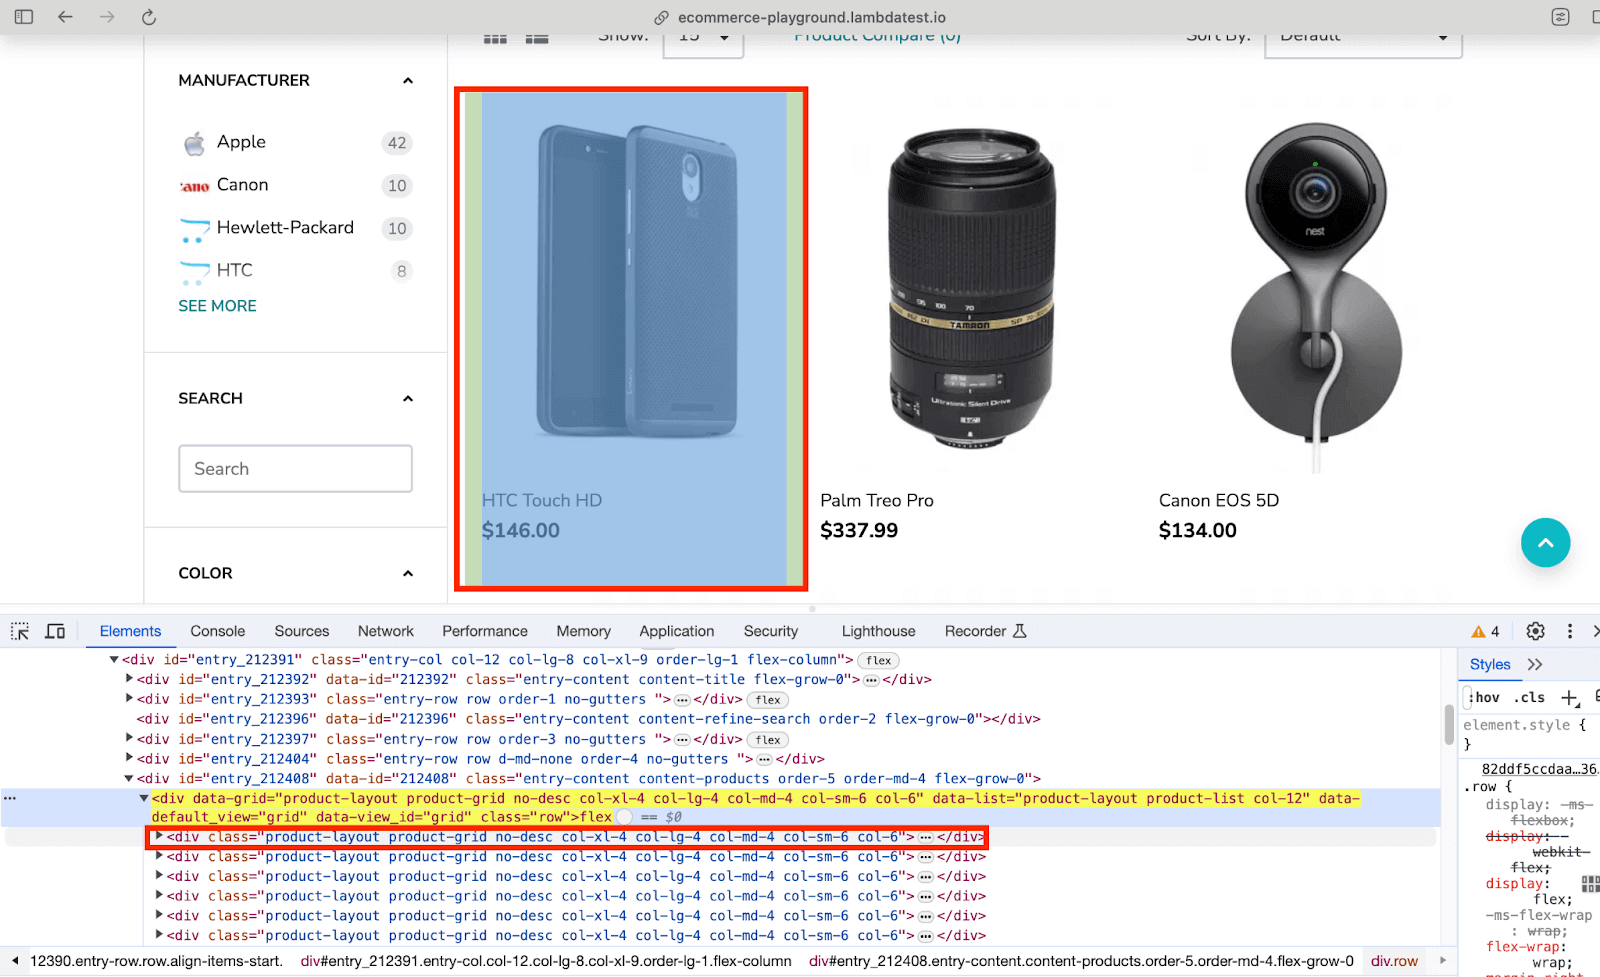Collapse the entry_212391 div node
1600x977 pixels.
coord(114,660)
